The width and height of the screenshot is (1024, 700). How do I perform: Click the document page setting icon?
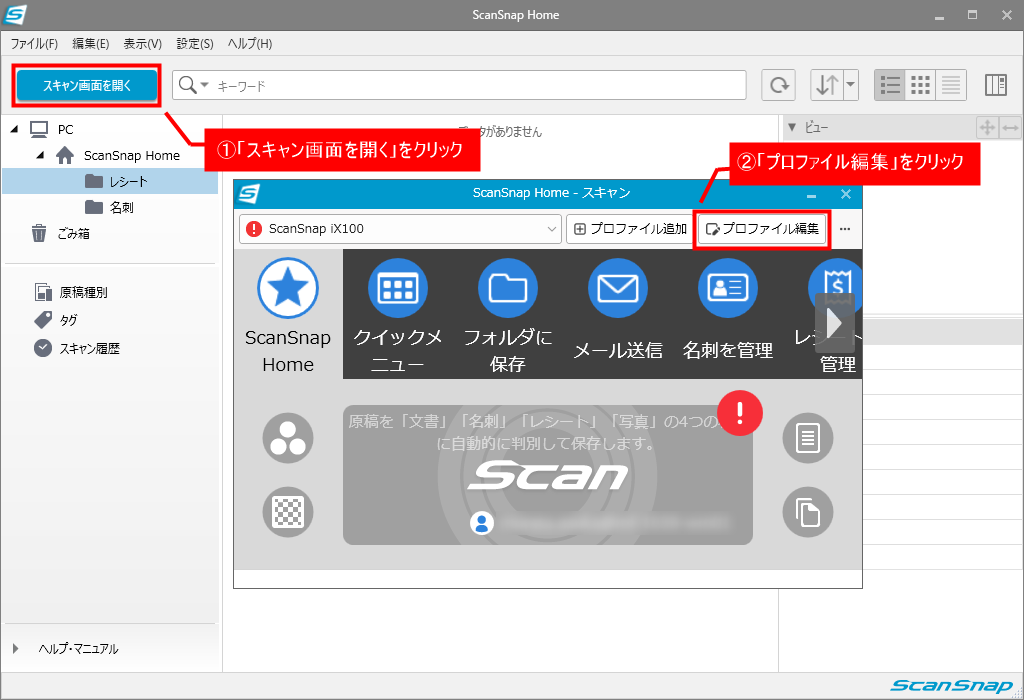click(808, 438)
